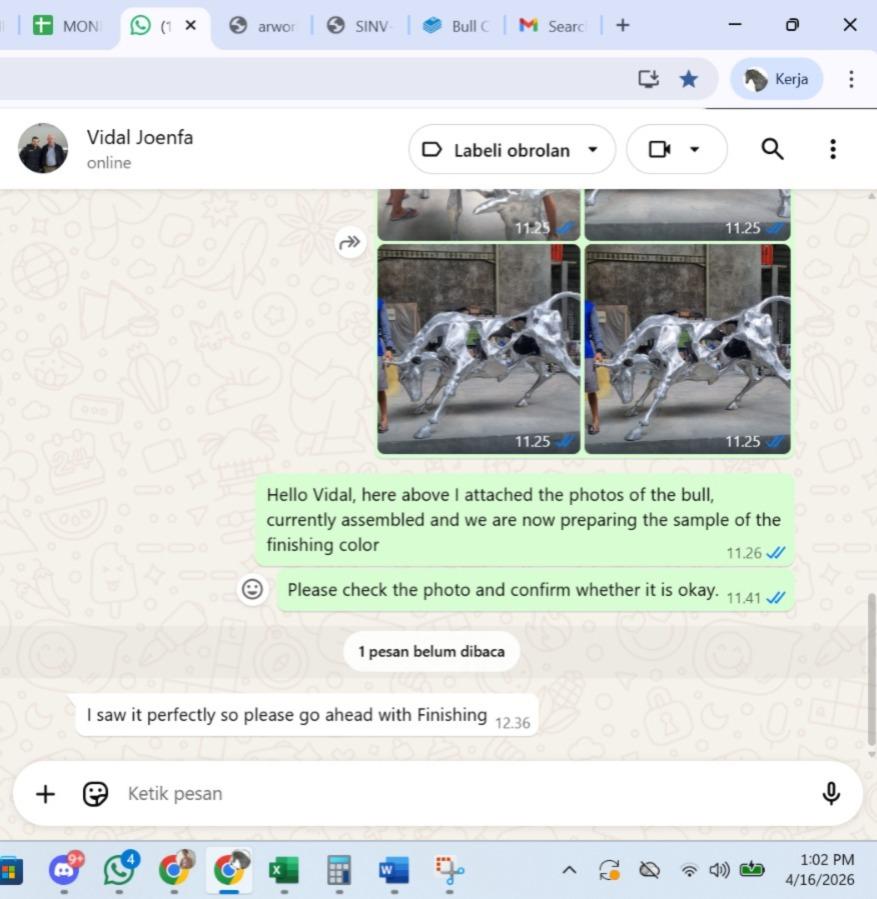Click the plus attach button
This screenshot has width=877, height=899.
click(x=46, y=794)
